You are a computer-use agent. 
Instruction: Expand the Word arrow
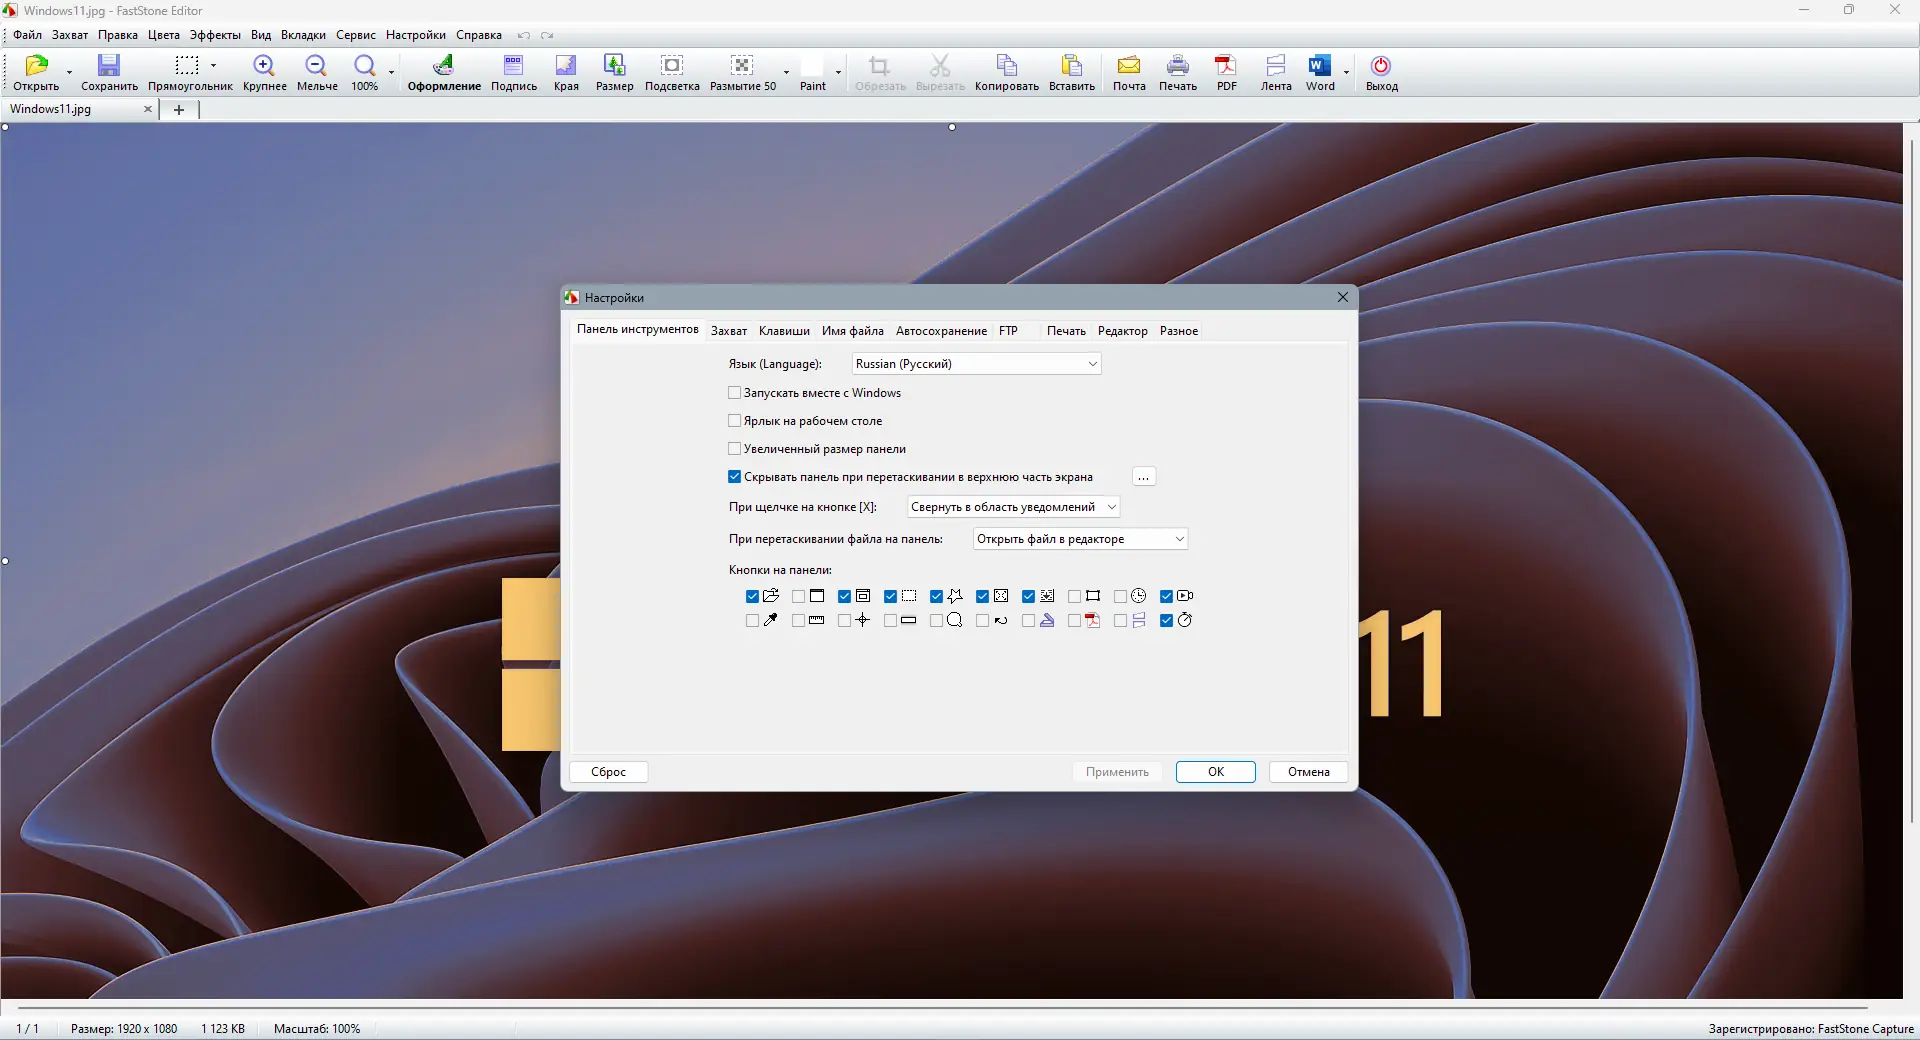click(1346, 72)
